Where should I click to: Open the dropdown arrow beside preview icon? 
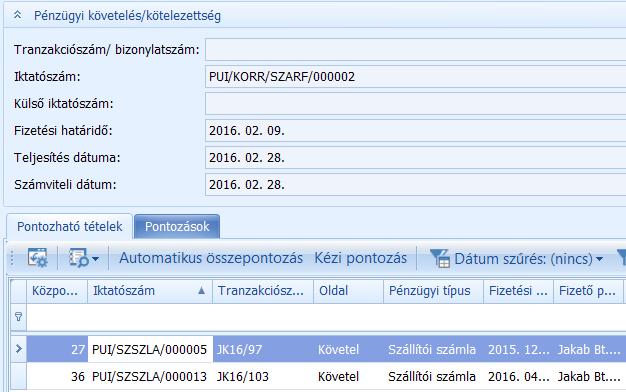pos(95,259)
